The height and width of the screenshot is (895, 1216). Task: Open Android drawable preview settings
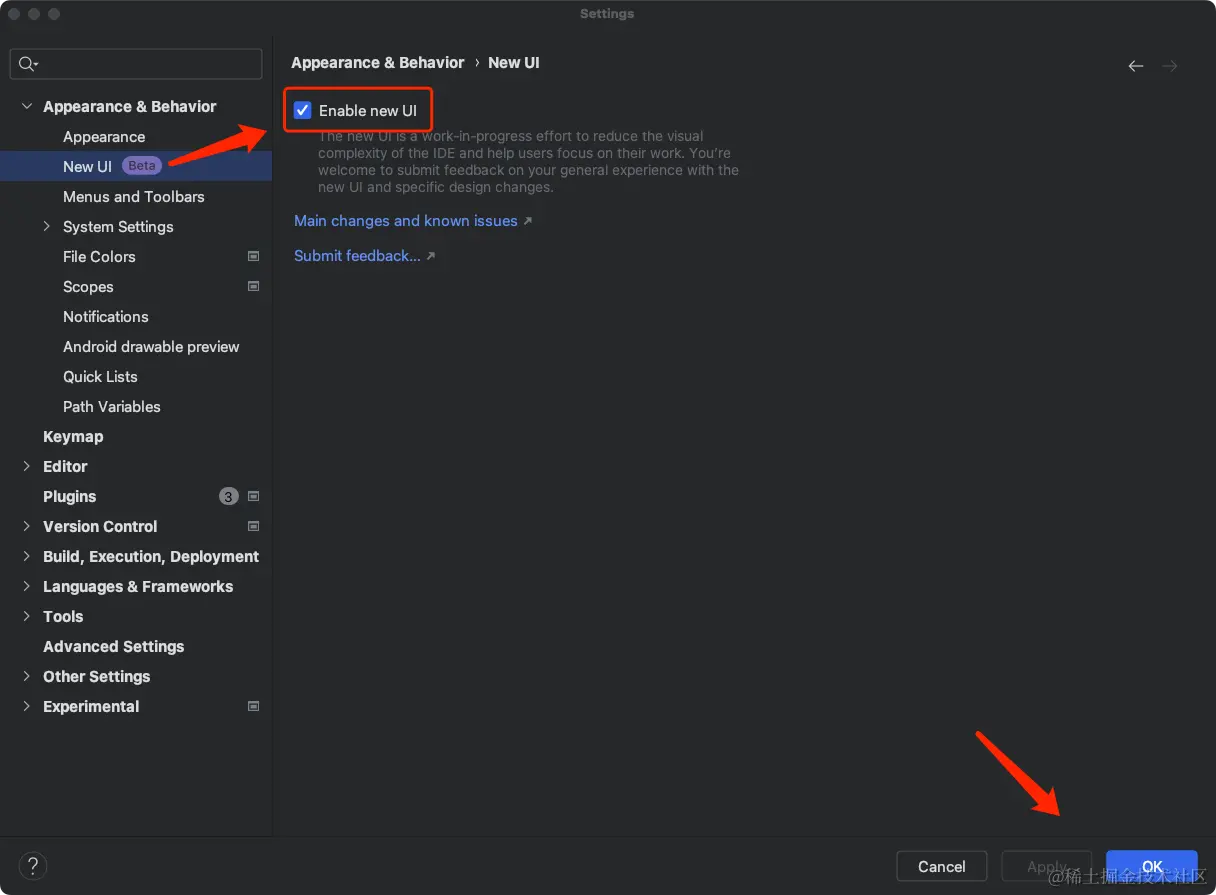(151, 347)
